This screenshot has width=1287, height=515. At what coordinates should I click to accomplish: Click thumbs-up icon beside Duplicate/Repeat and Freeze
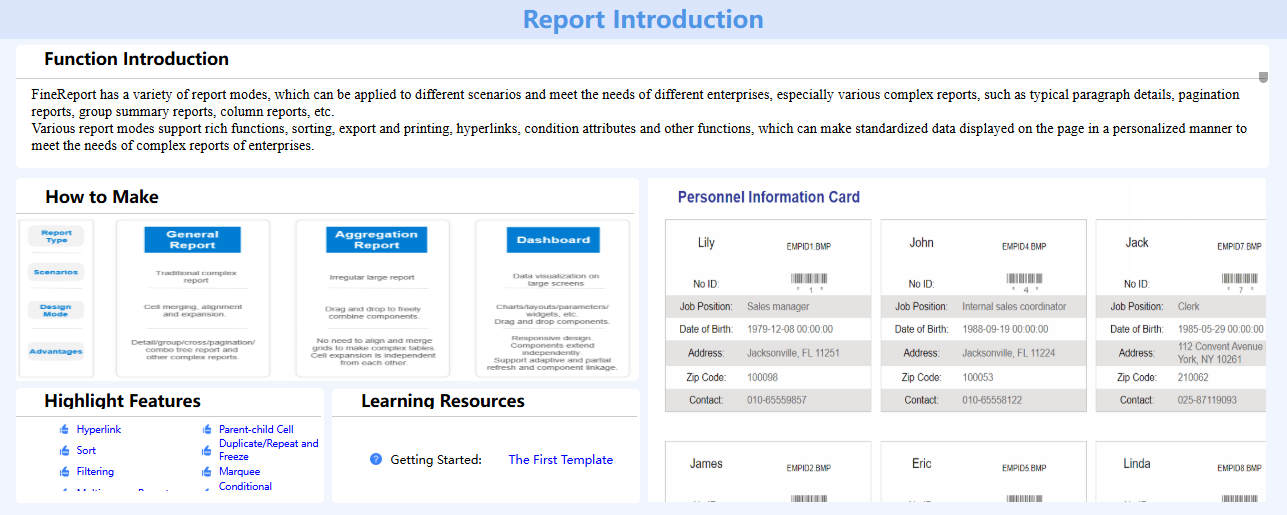206,450
